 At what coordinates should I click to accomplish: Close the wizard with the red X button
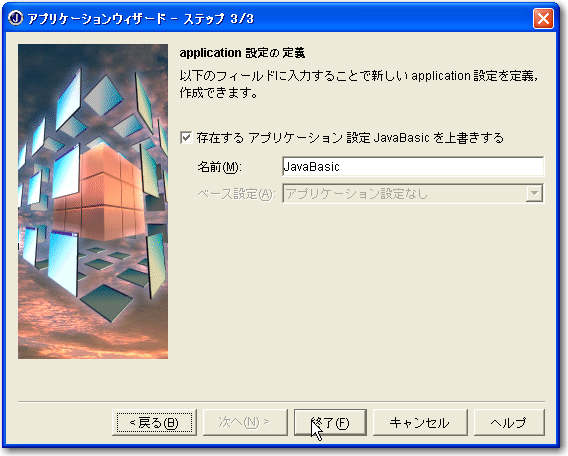[543, 18]
